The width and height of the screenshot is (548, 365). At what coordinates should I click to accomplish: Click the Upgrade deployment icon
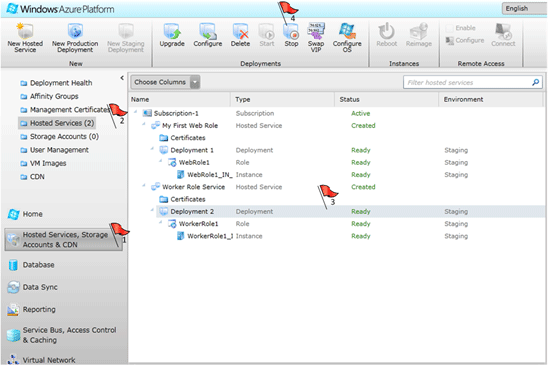click(x=172, y=31)
